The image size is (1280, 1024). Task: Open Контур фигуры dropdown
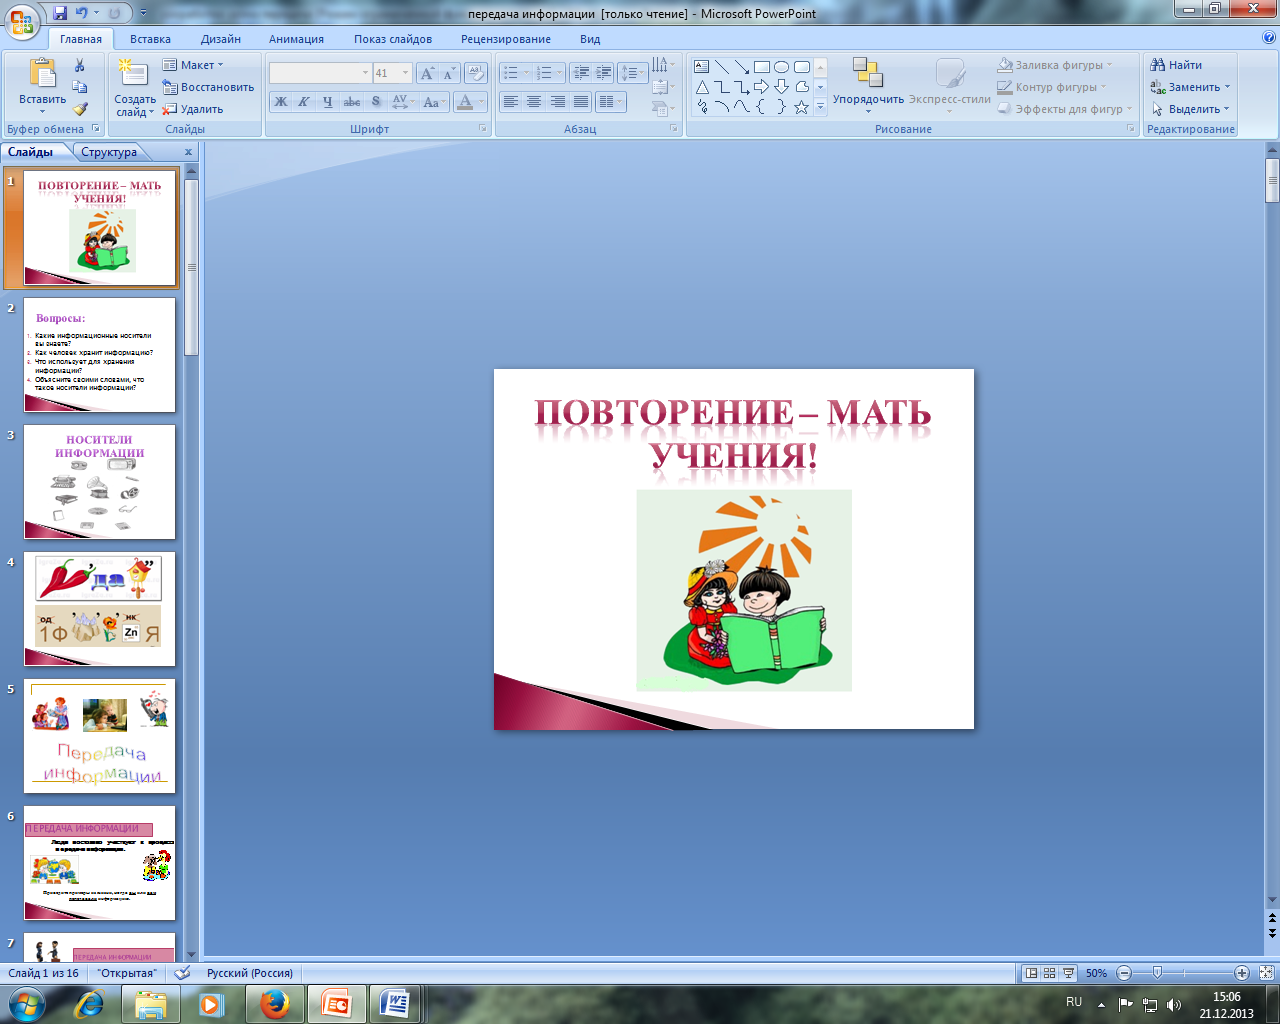pos(1052,87)
